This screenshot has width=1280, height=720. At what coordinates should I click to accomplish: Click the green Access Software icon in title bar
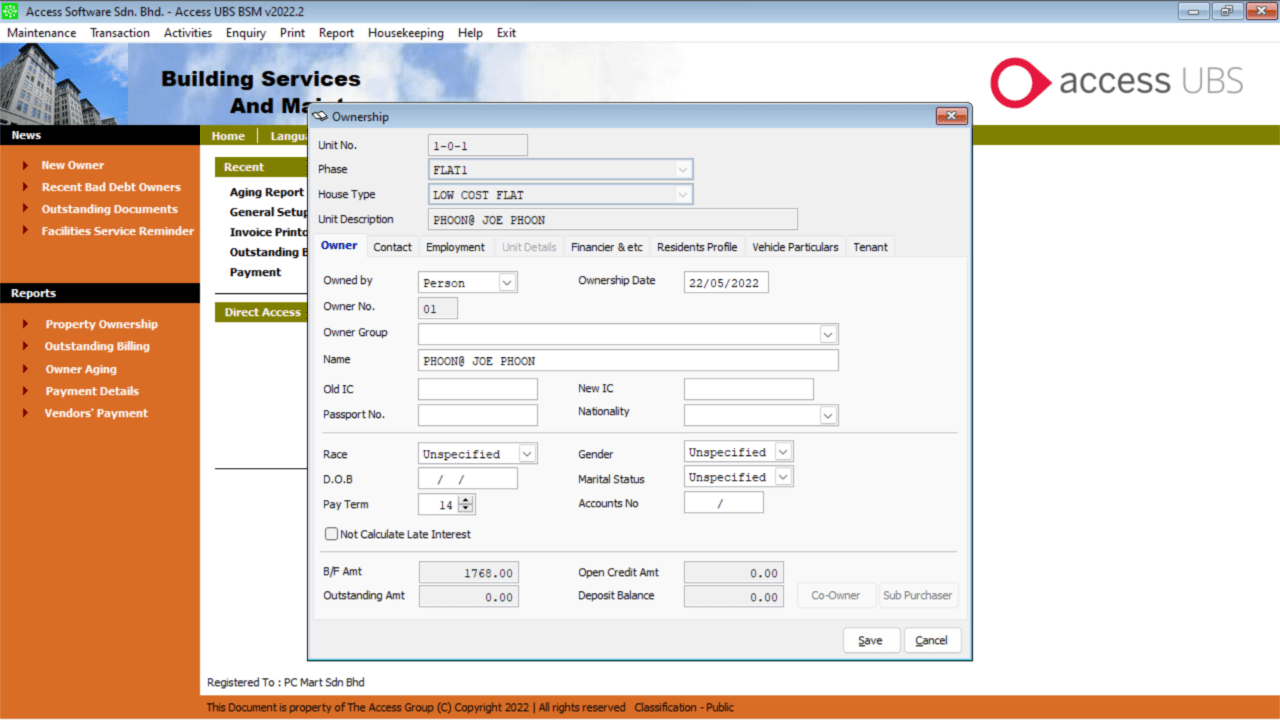(x=10, y=10)
